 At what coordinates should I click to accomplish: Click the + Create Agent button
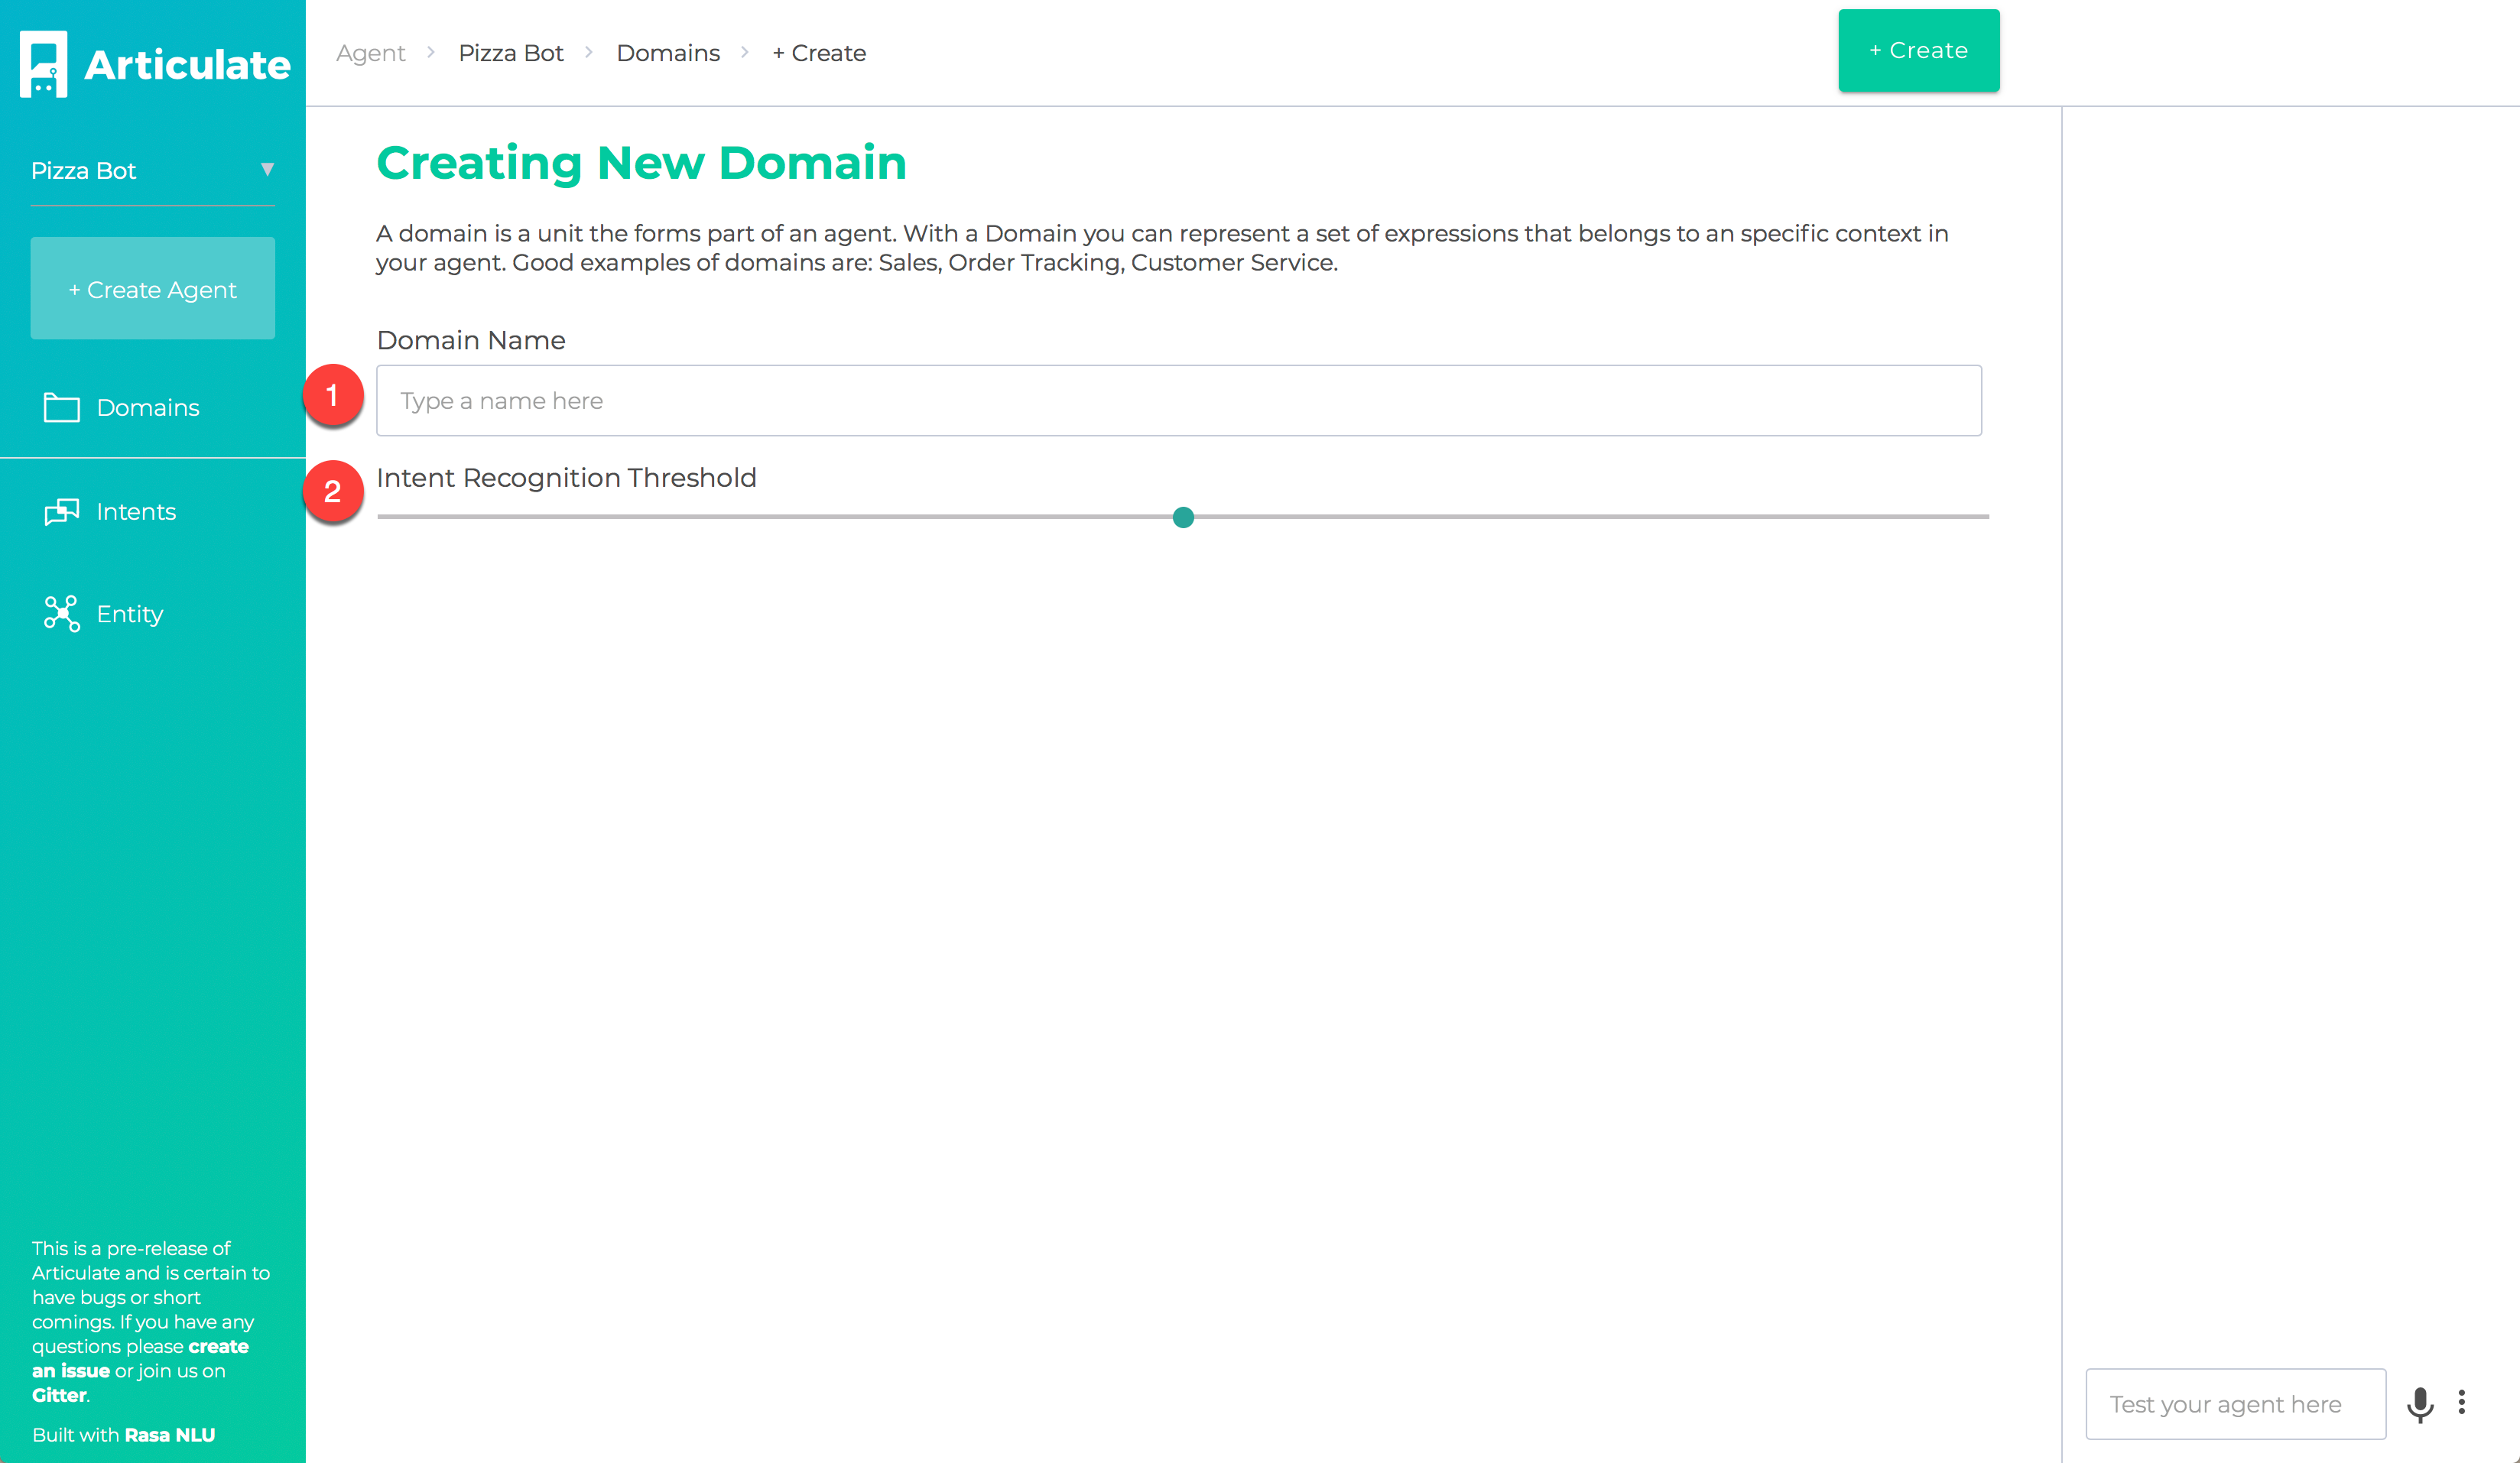[x=152, y=288]
